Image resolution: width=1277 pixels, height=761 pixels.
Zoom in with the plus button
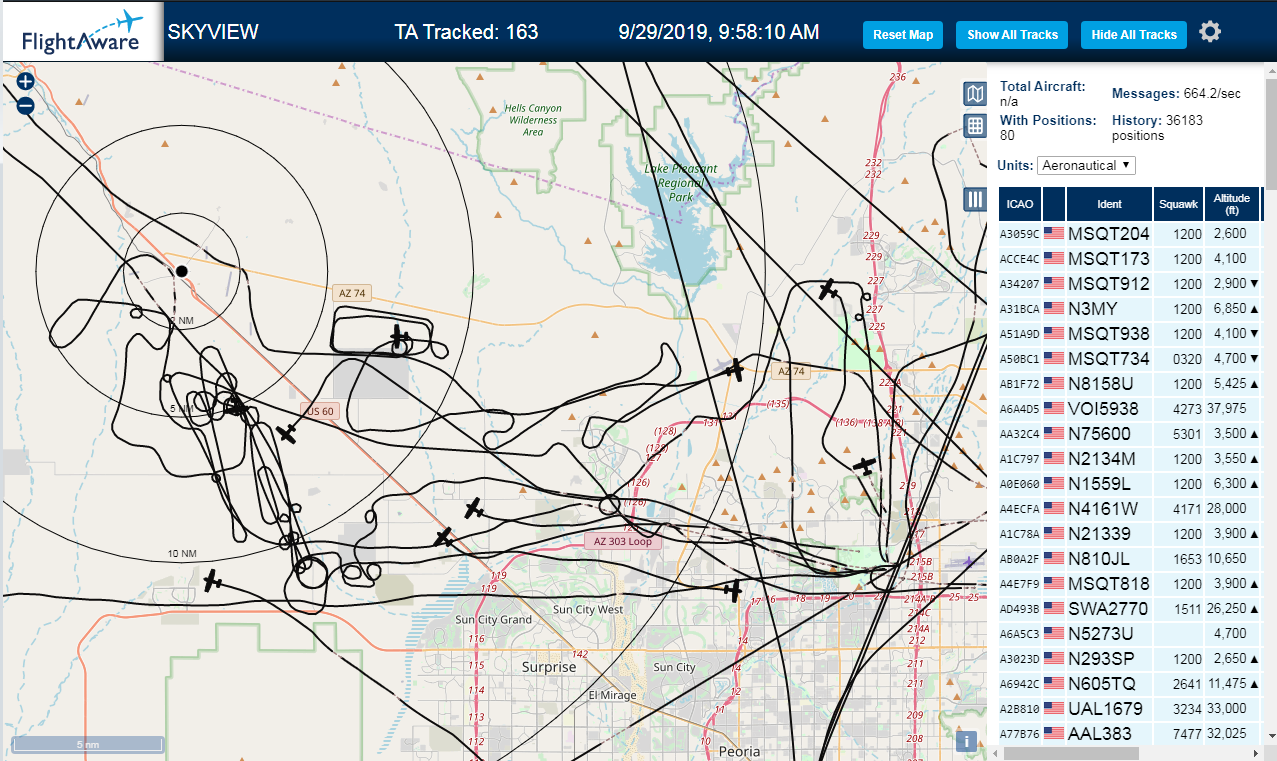click(x=26, y=82)
